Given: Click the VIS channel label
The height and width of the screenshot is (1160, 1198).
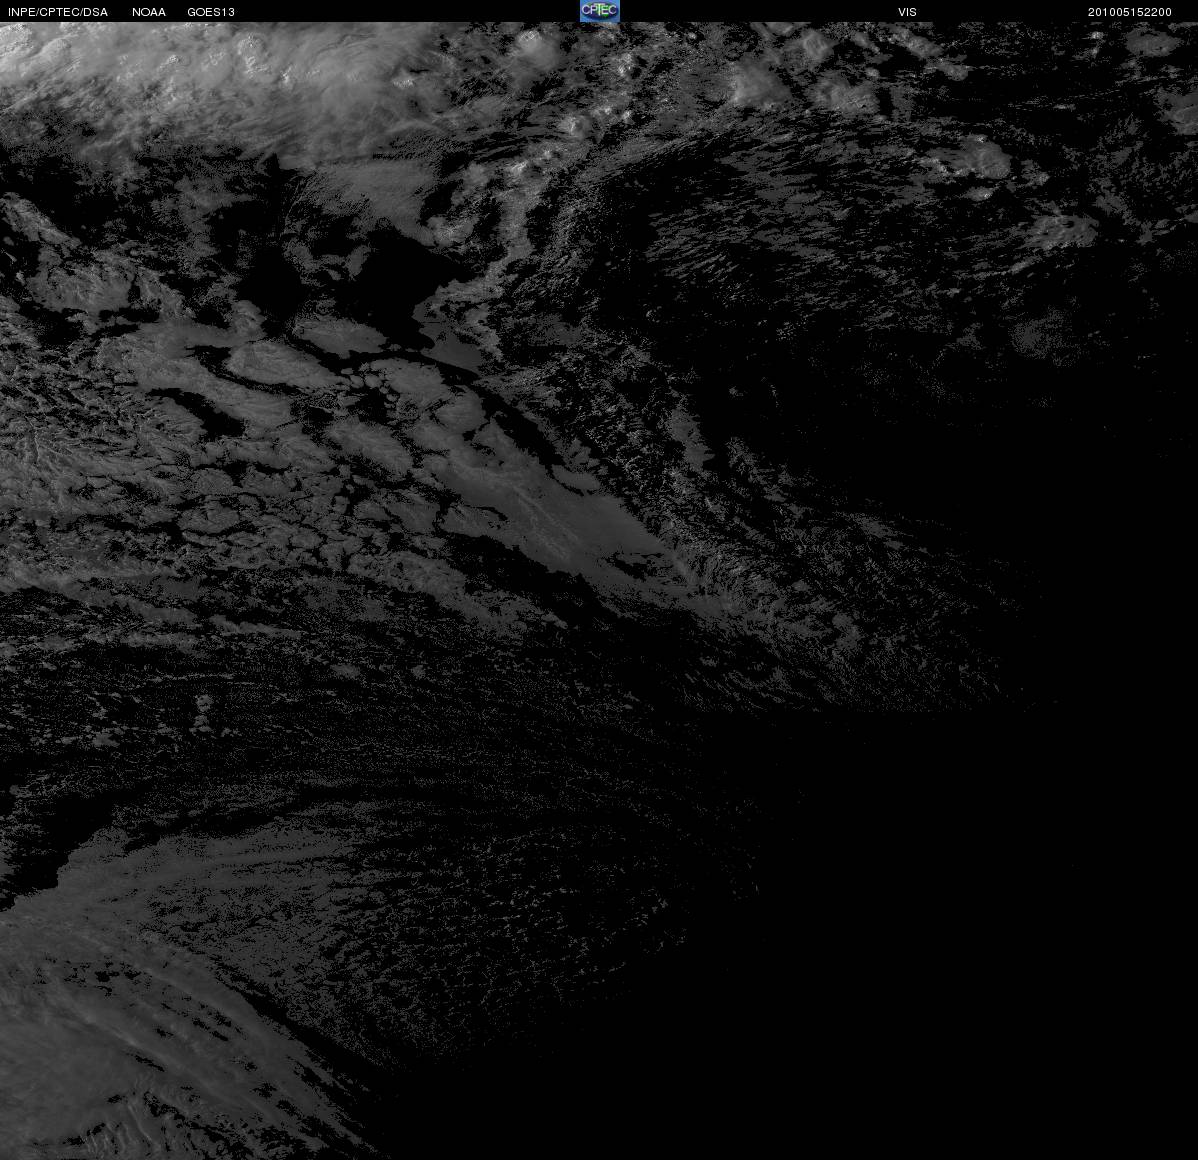Looking at the screenshot, I should click(907, 12).
